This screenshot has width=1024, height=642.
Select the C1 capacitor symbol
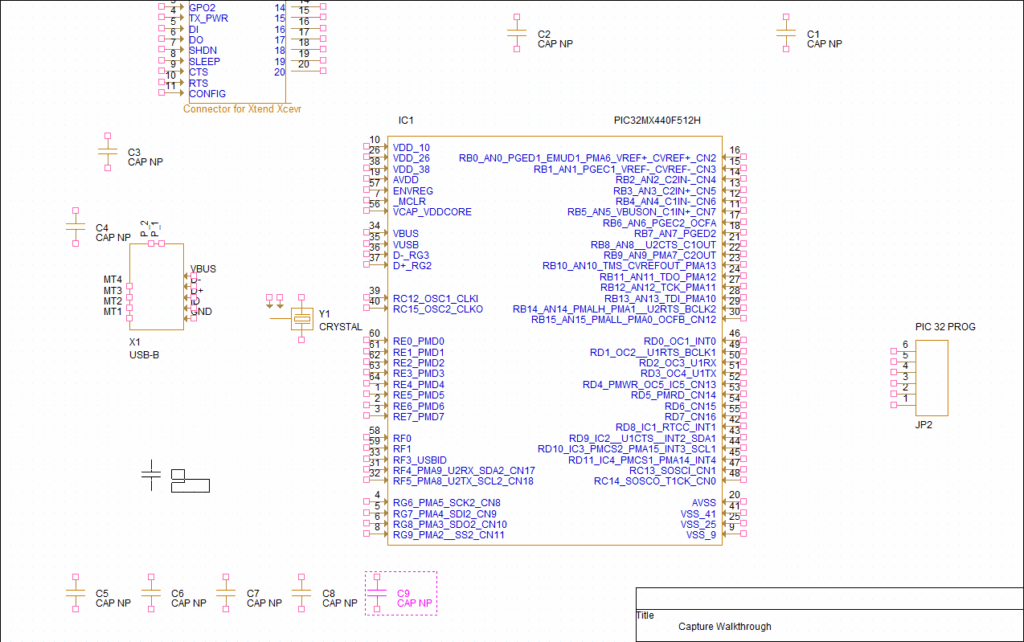tap(786, 34)
